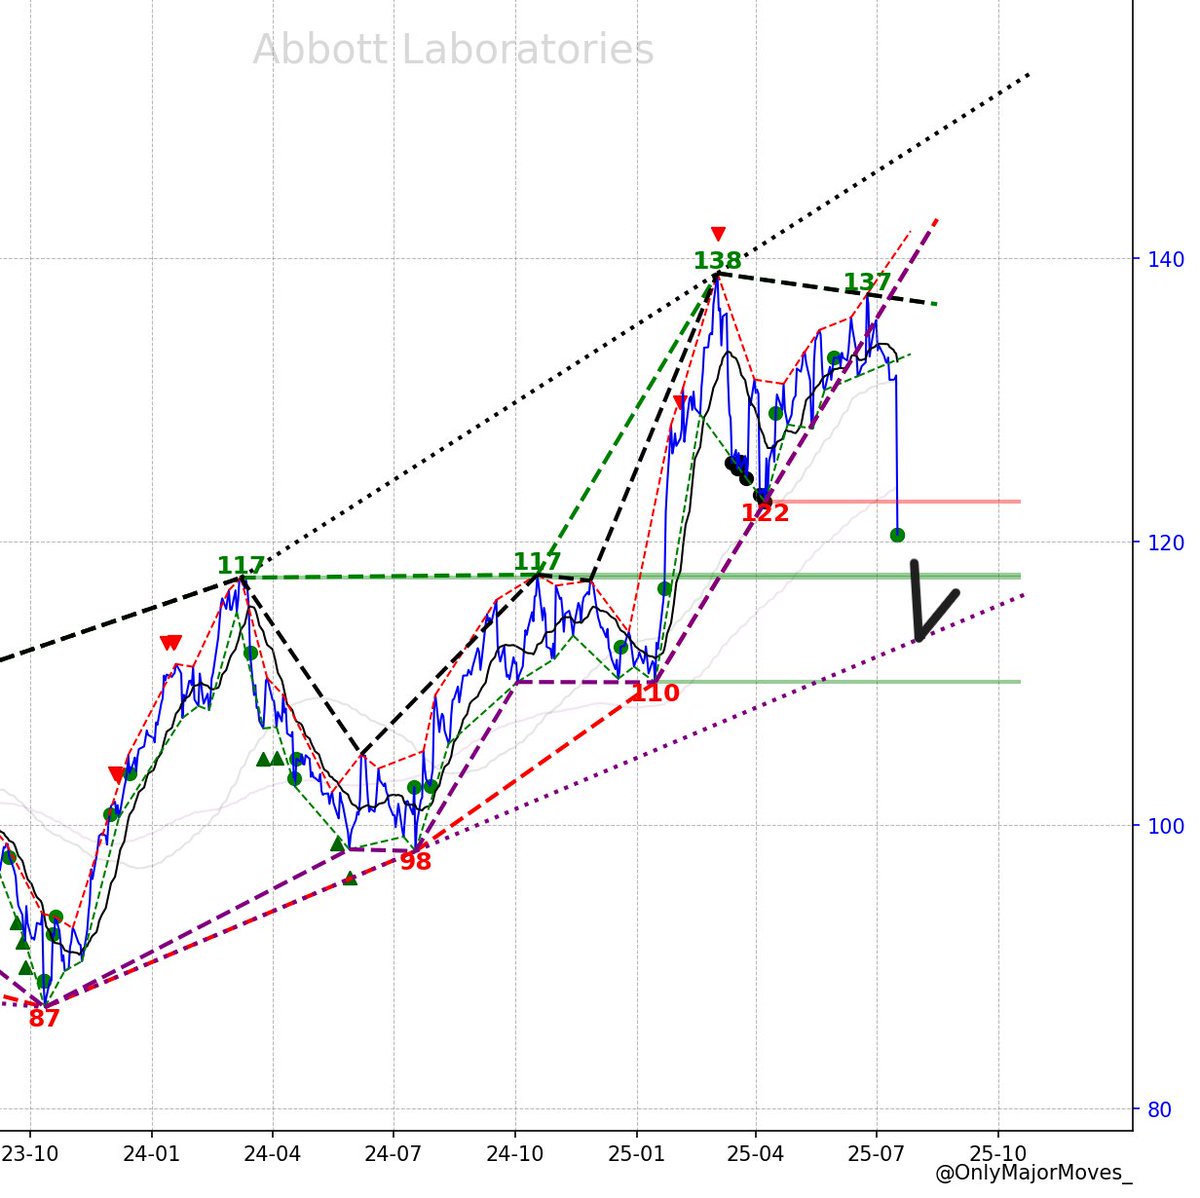This screenshot has width=1200, height=1198.
Task: Click the 117 label at the 24-03 peak
Action: click(x=242, y=566)
